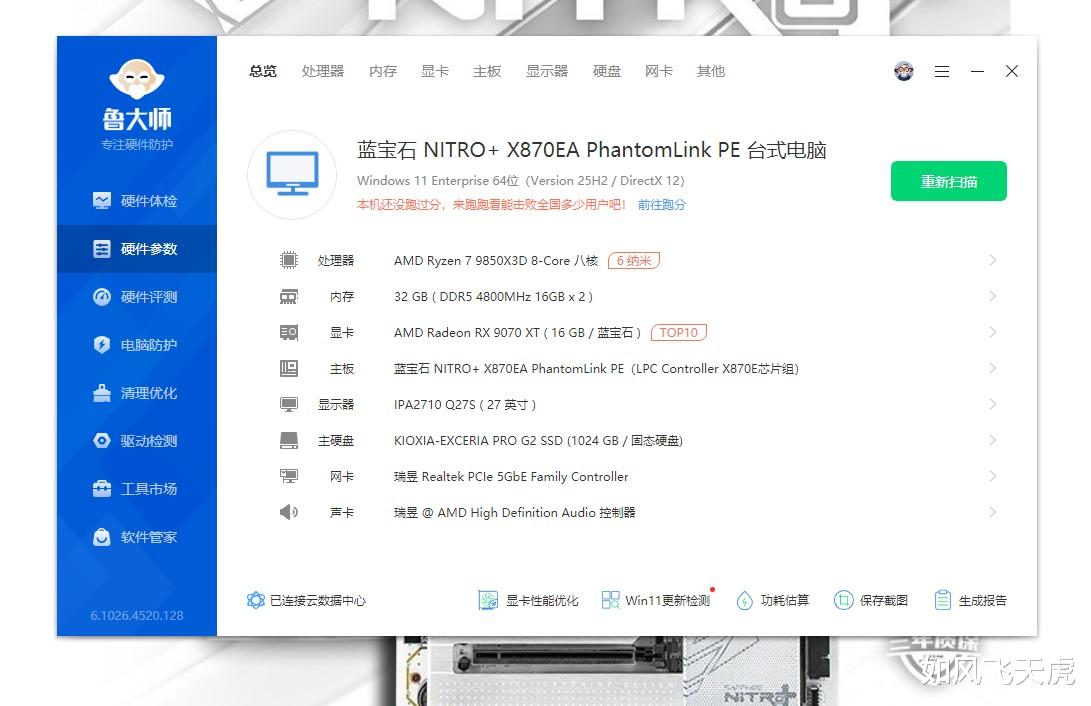Click version number 6.1026.4520.128

137,616
